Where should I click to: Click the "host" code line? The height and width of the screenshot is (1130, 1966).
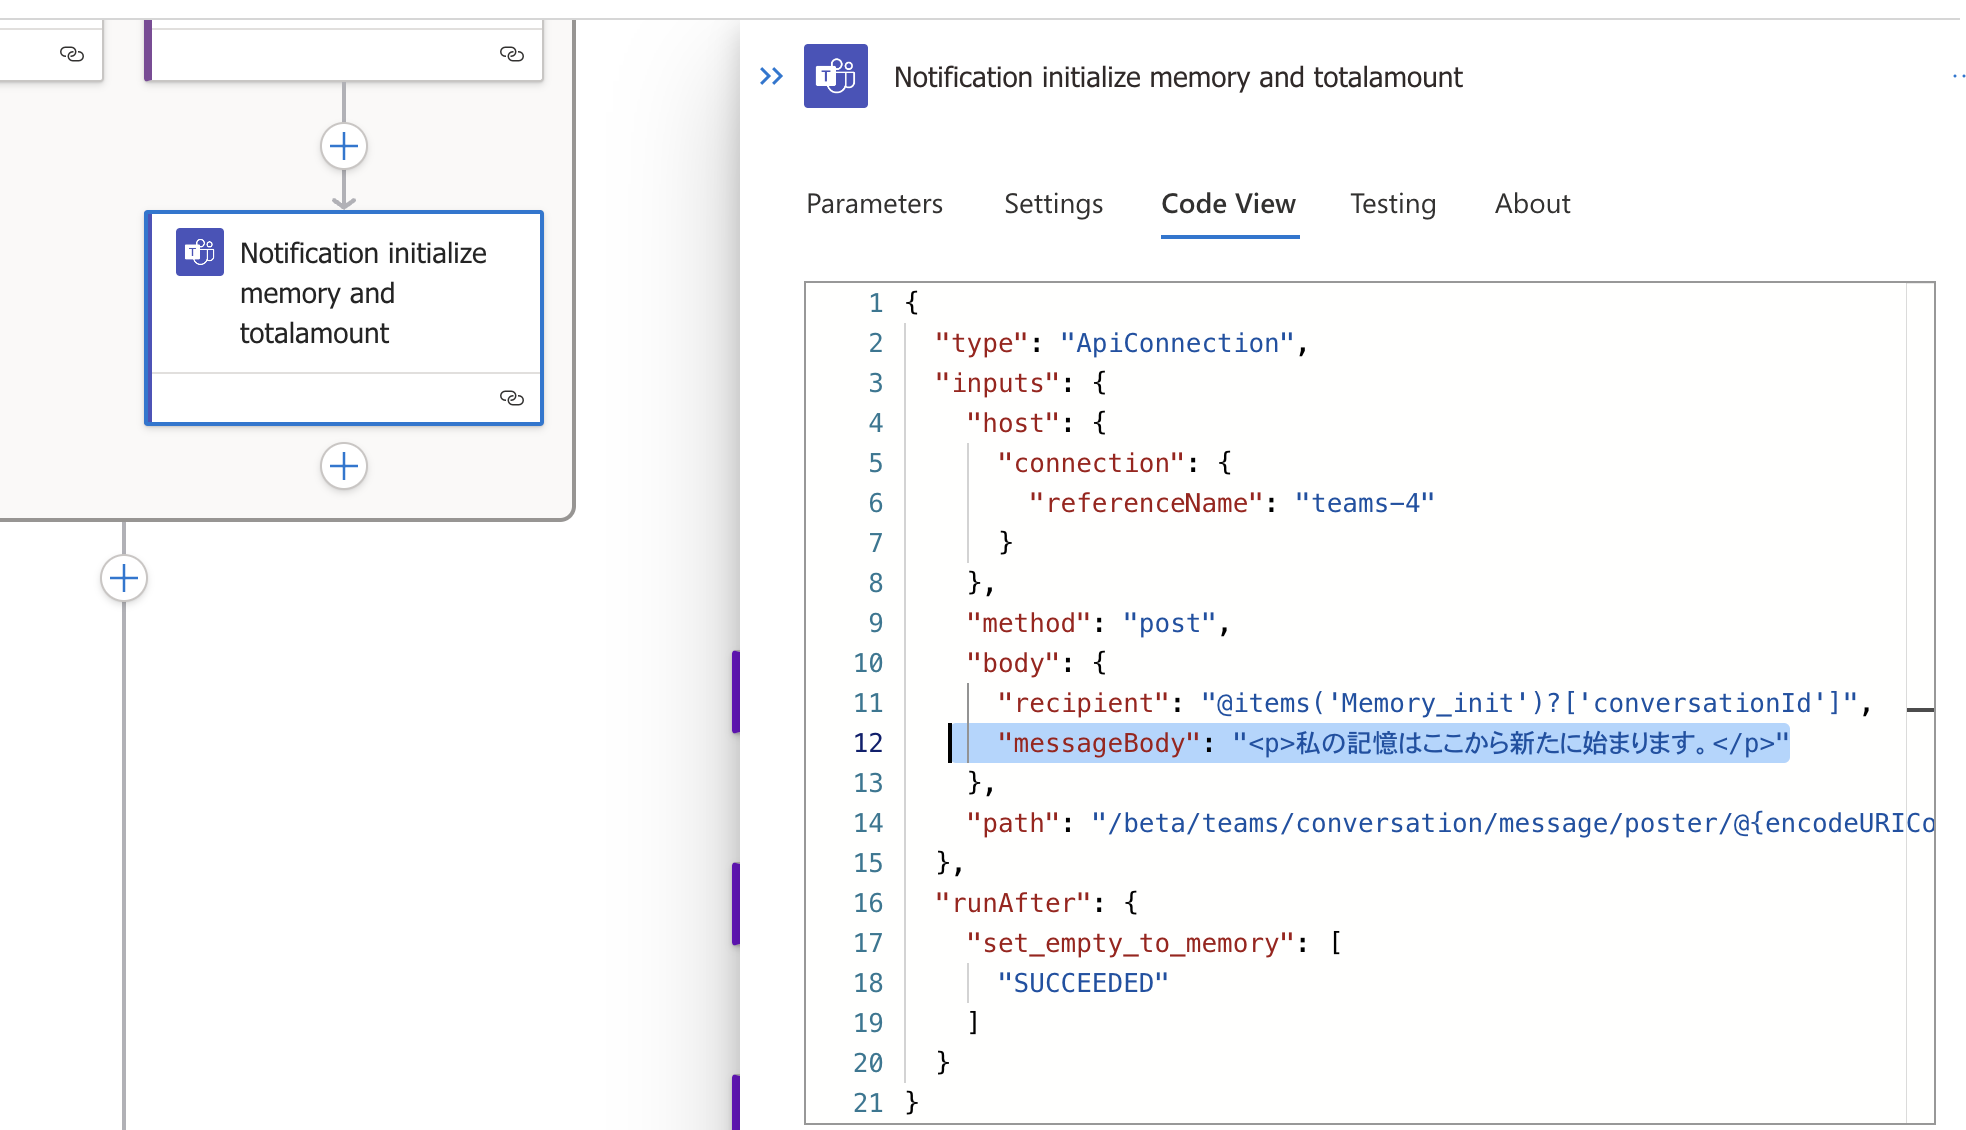(1036, 423)
